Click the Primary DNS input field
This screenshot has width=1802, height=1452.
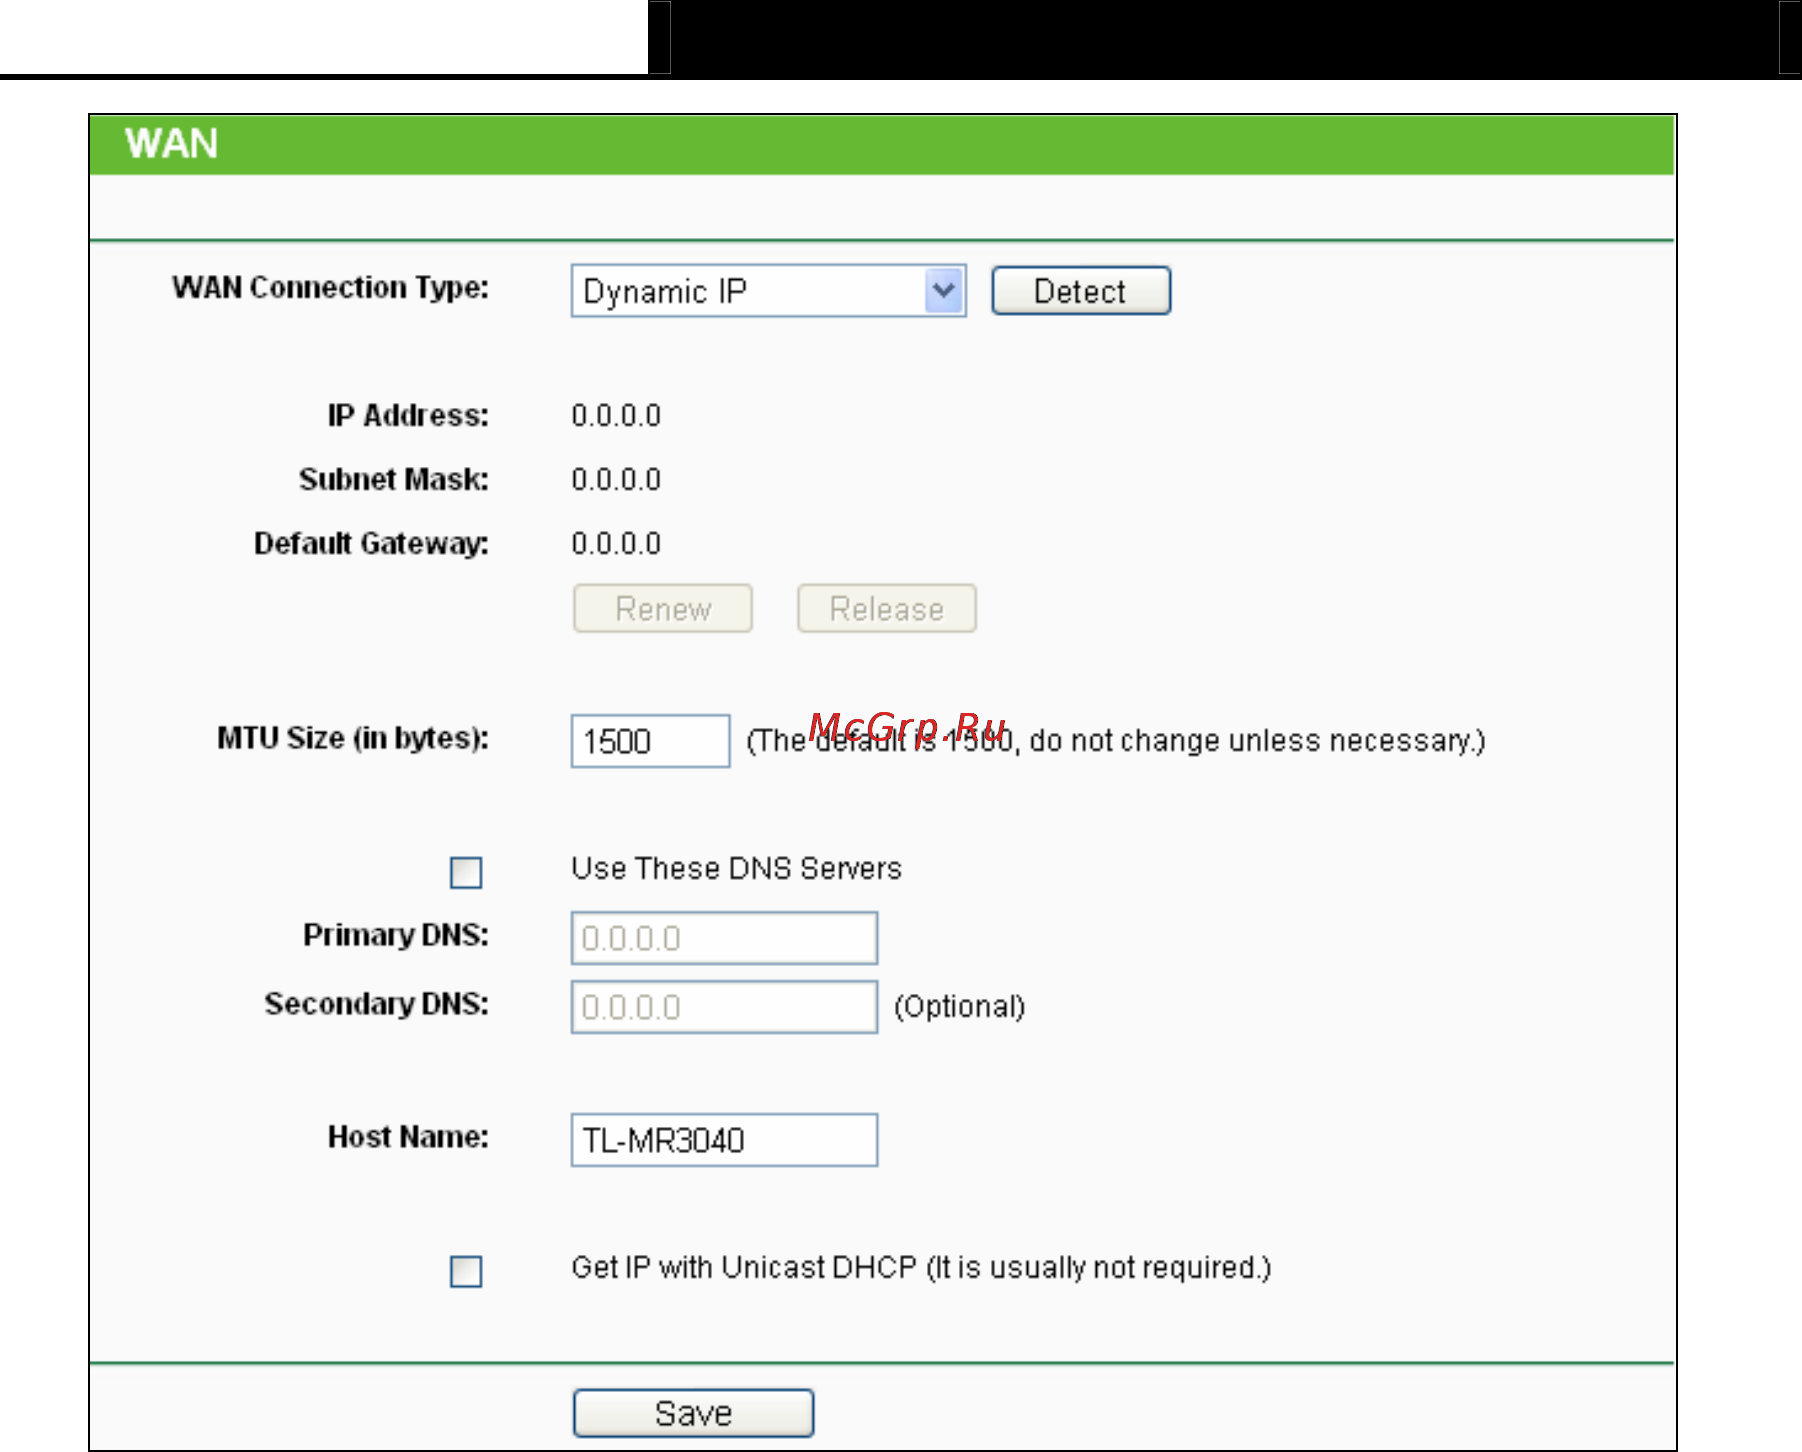pyautogui.click(x=725, y=938)
